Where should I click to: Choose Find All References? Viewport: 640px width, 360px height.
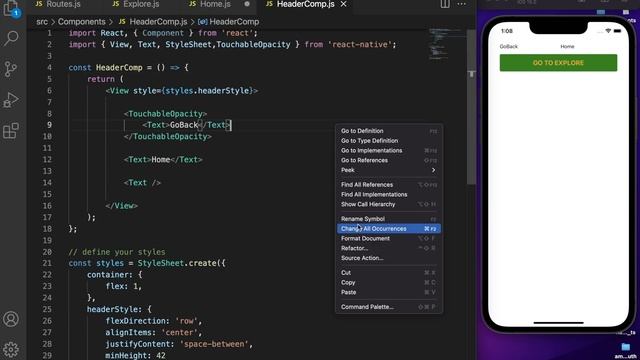[389, 185]
